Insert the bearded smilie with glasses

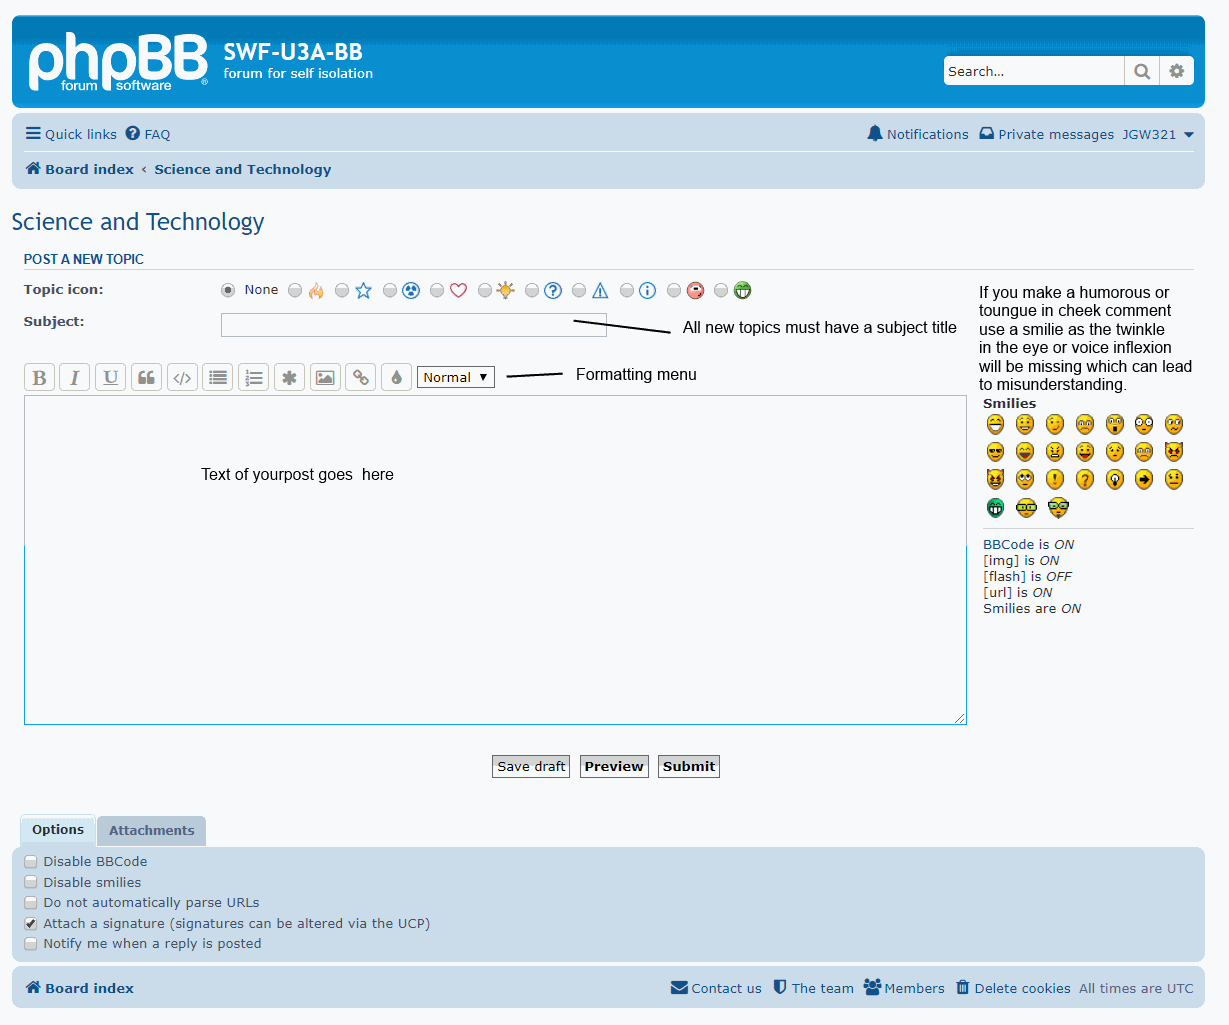(x=1058, y=508)
